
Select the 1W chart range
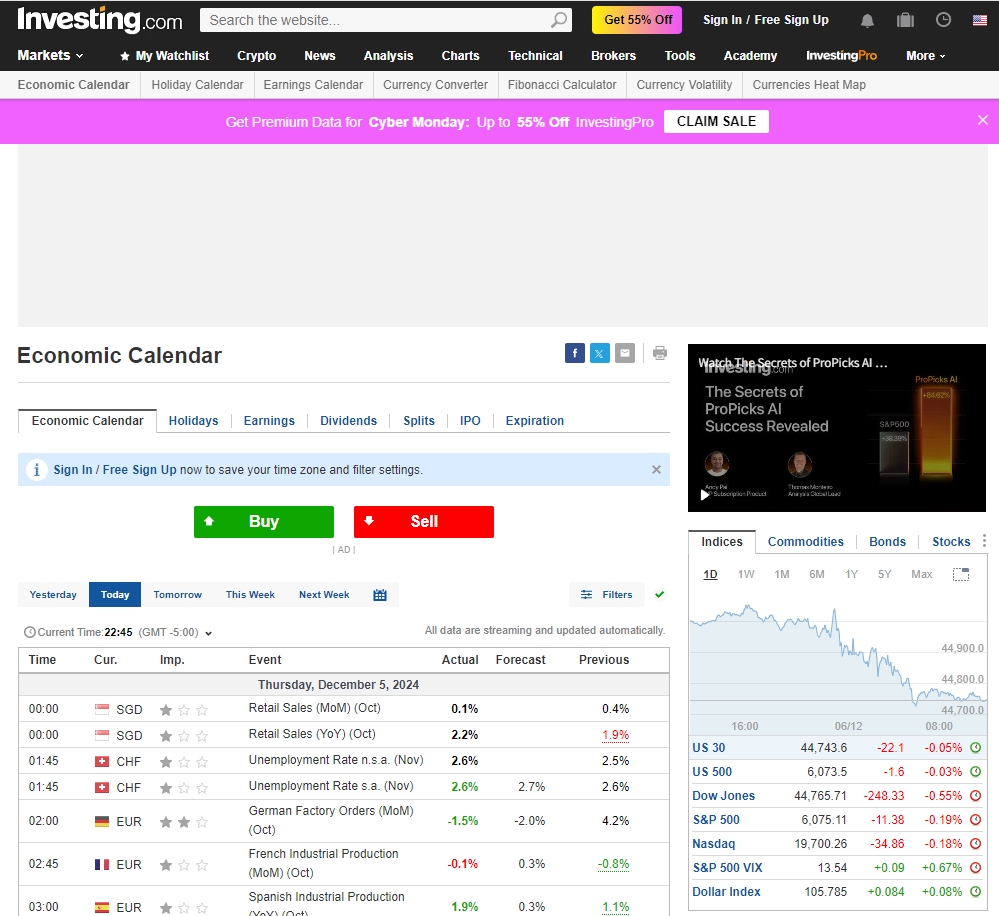746,575
